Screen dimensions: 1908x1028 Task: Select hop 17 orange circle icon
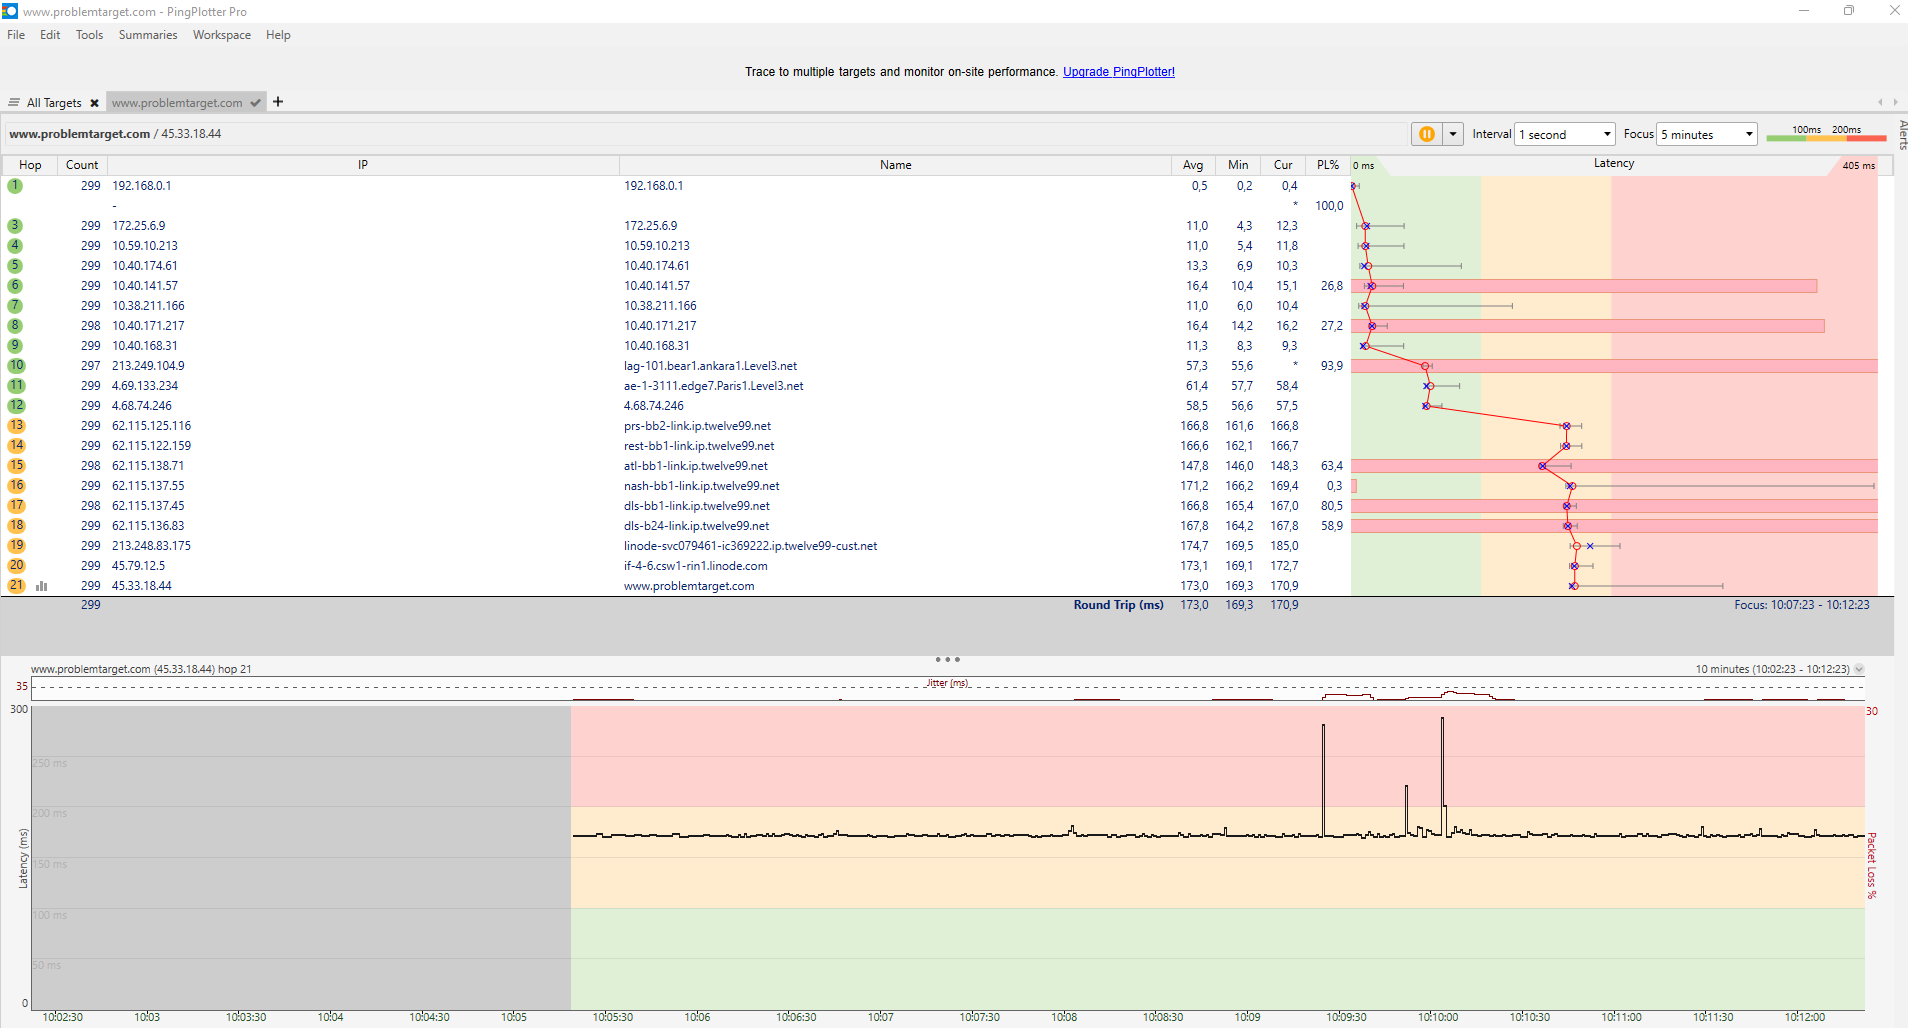point(16,506)
